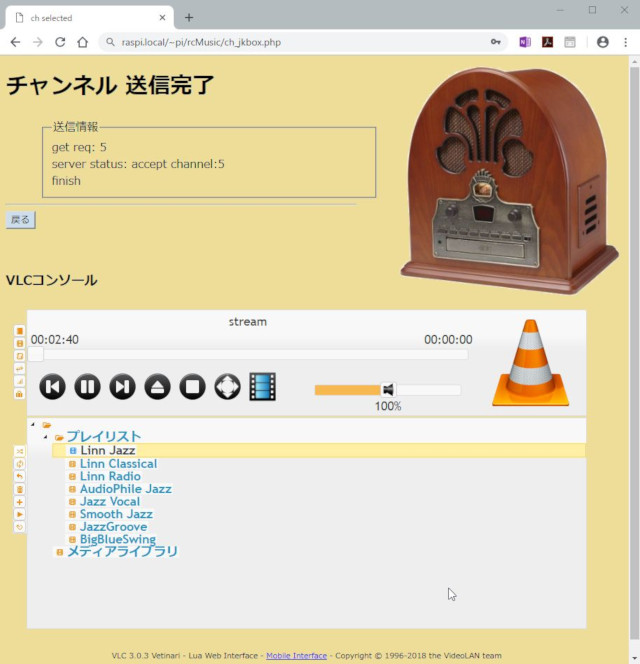Open the Chrome three-dot menu
The height and width of the screenshot is (664, 640).
coord(626,42)
